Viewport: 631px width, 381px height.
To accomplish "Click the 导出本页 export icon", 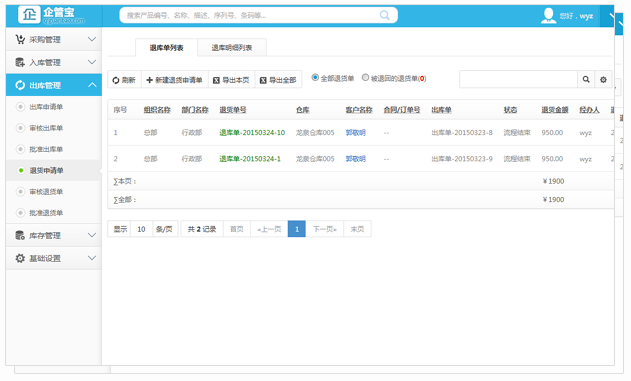I will coord(216,80).
